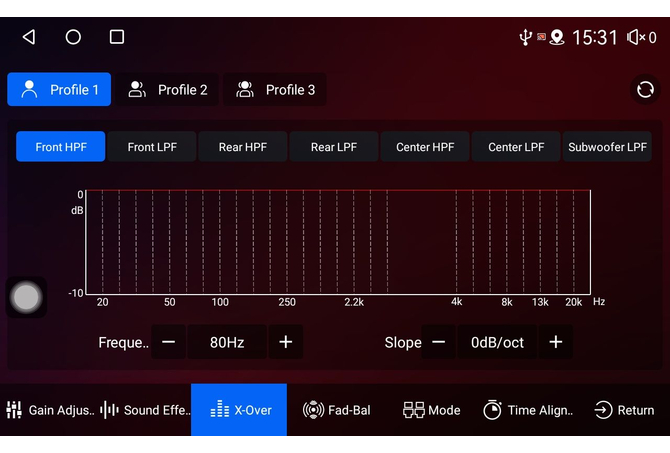Increase frequency with plus button
670x453 pixels.
tap(285, 342)
